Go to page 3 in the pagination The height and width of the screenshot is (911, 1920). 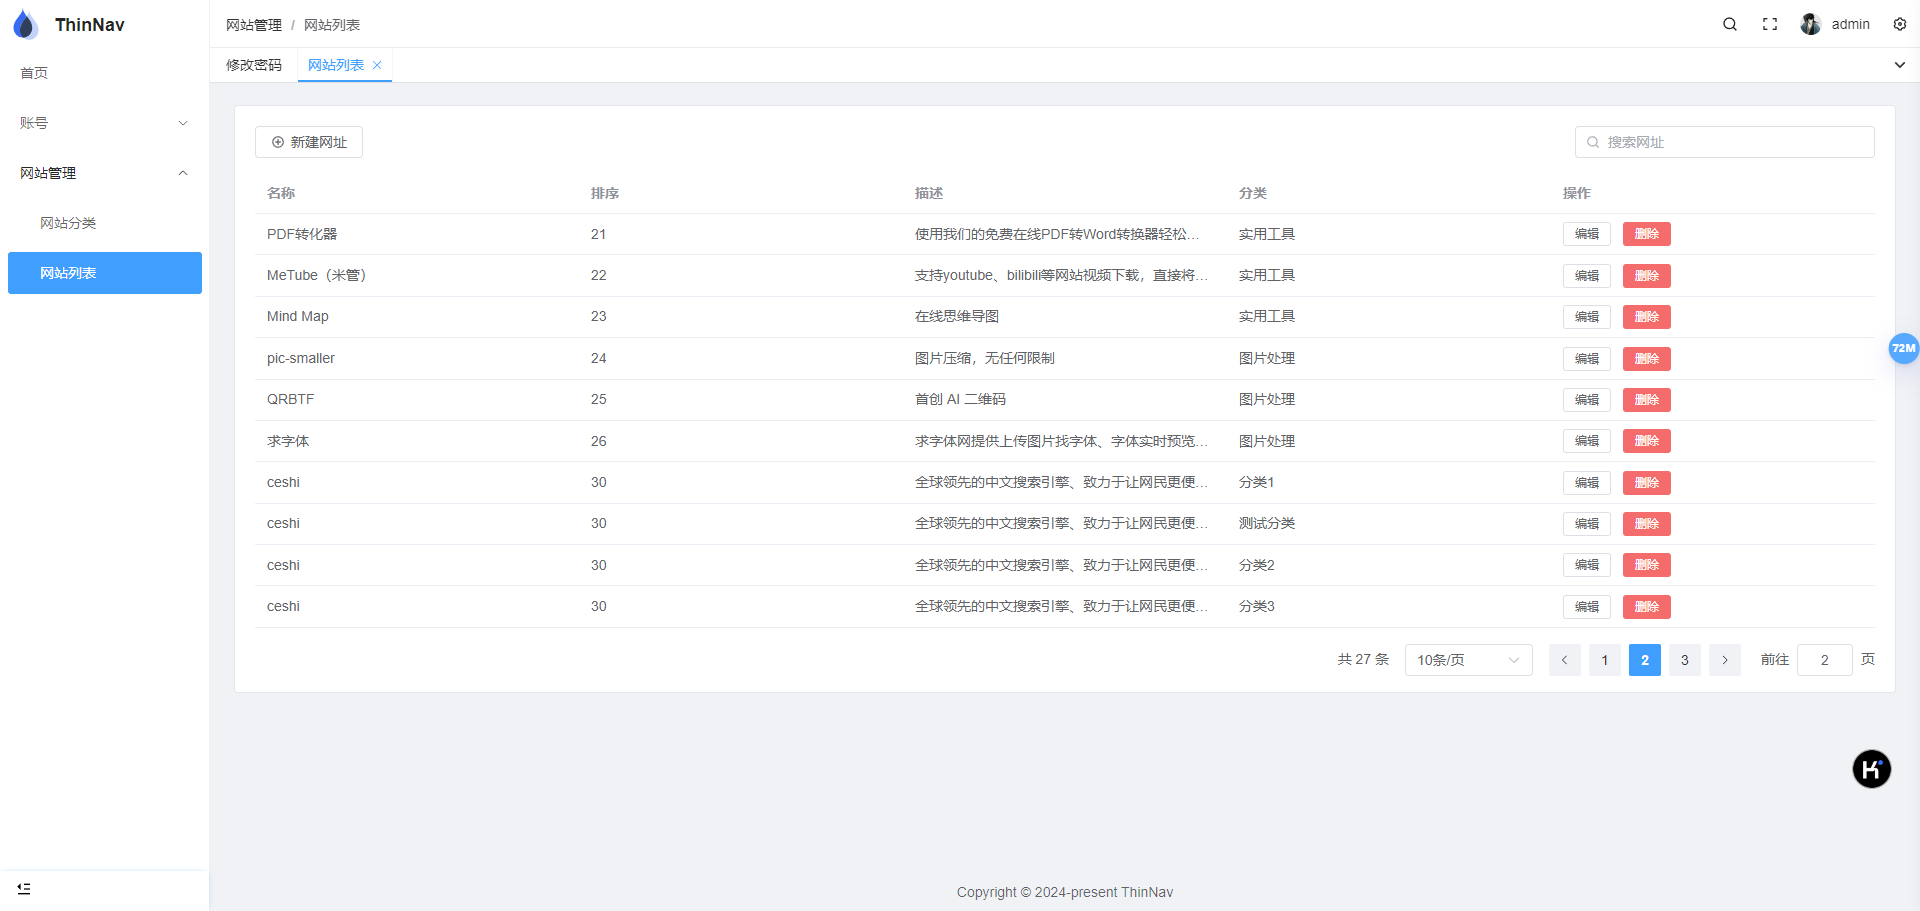tap(1684, 660)
